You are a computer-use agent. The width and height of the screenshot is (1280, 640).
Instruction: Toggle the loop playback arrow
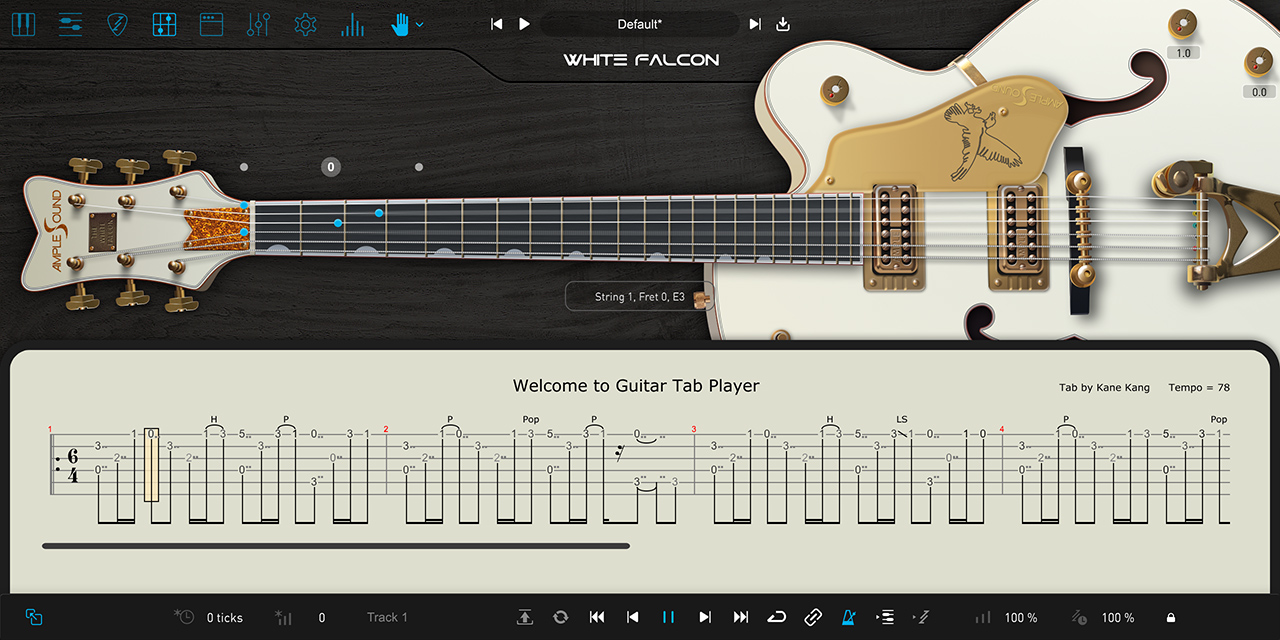tap(777, 617)
